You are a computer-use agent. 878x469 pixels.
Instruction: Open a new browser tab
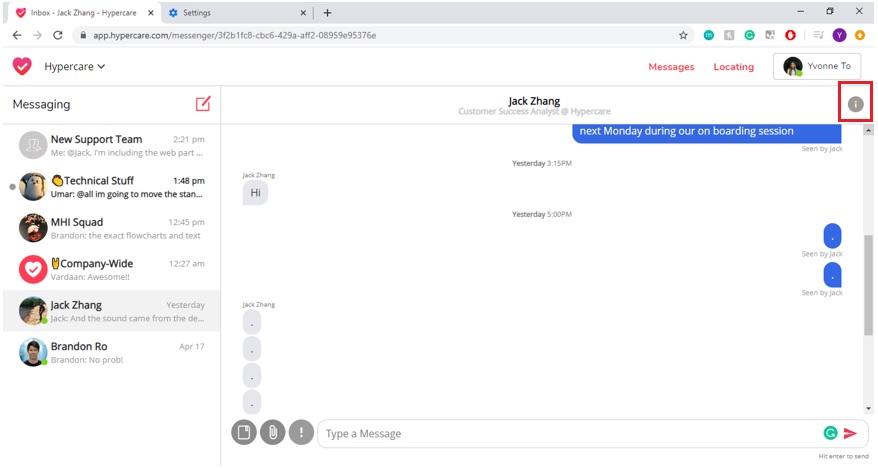point(328,13)
